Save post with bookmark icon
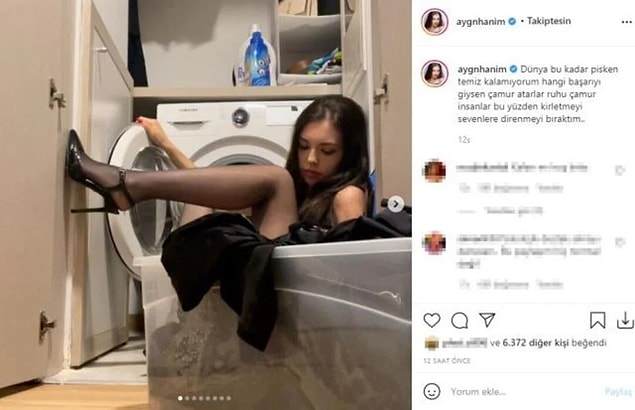Viewport: 635px width, 410px height. 597,320
